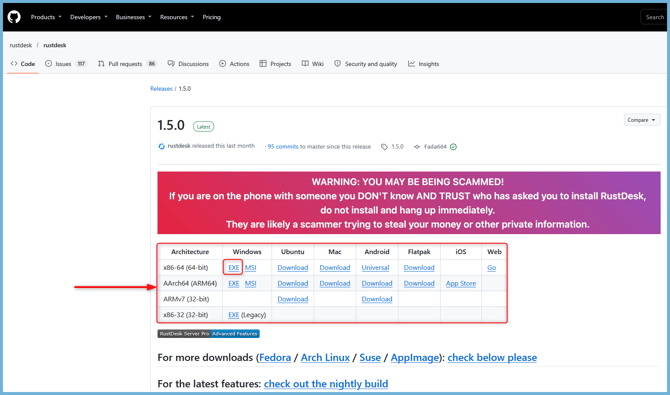The width and height of the screenshot is (670, 395).
Task: Download x86-32 legacy EXE
Action: click(233, 315)
